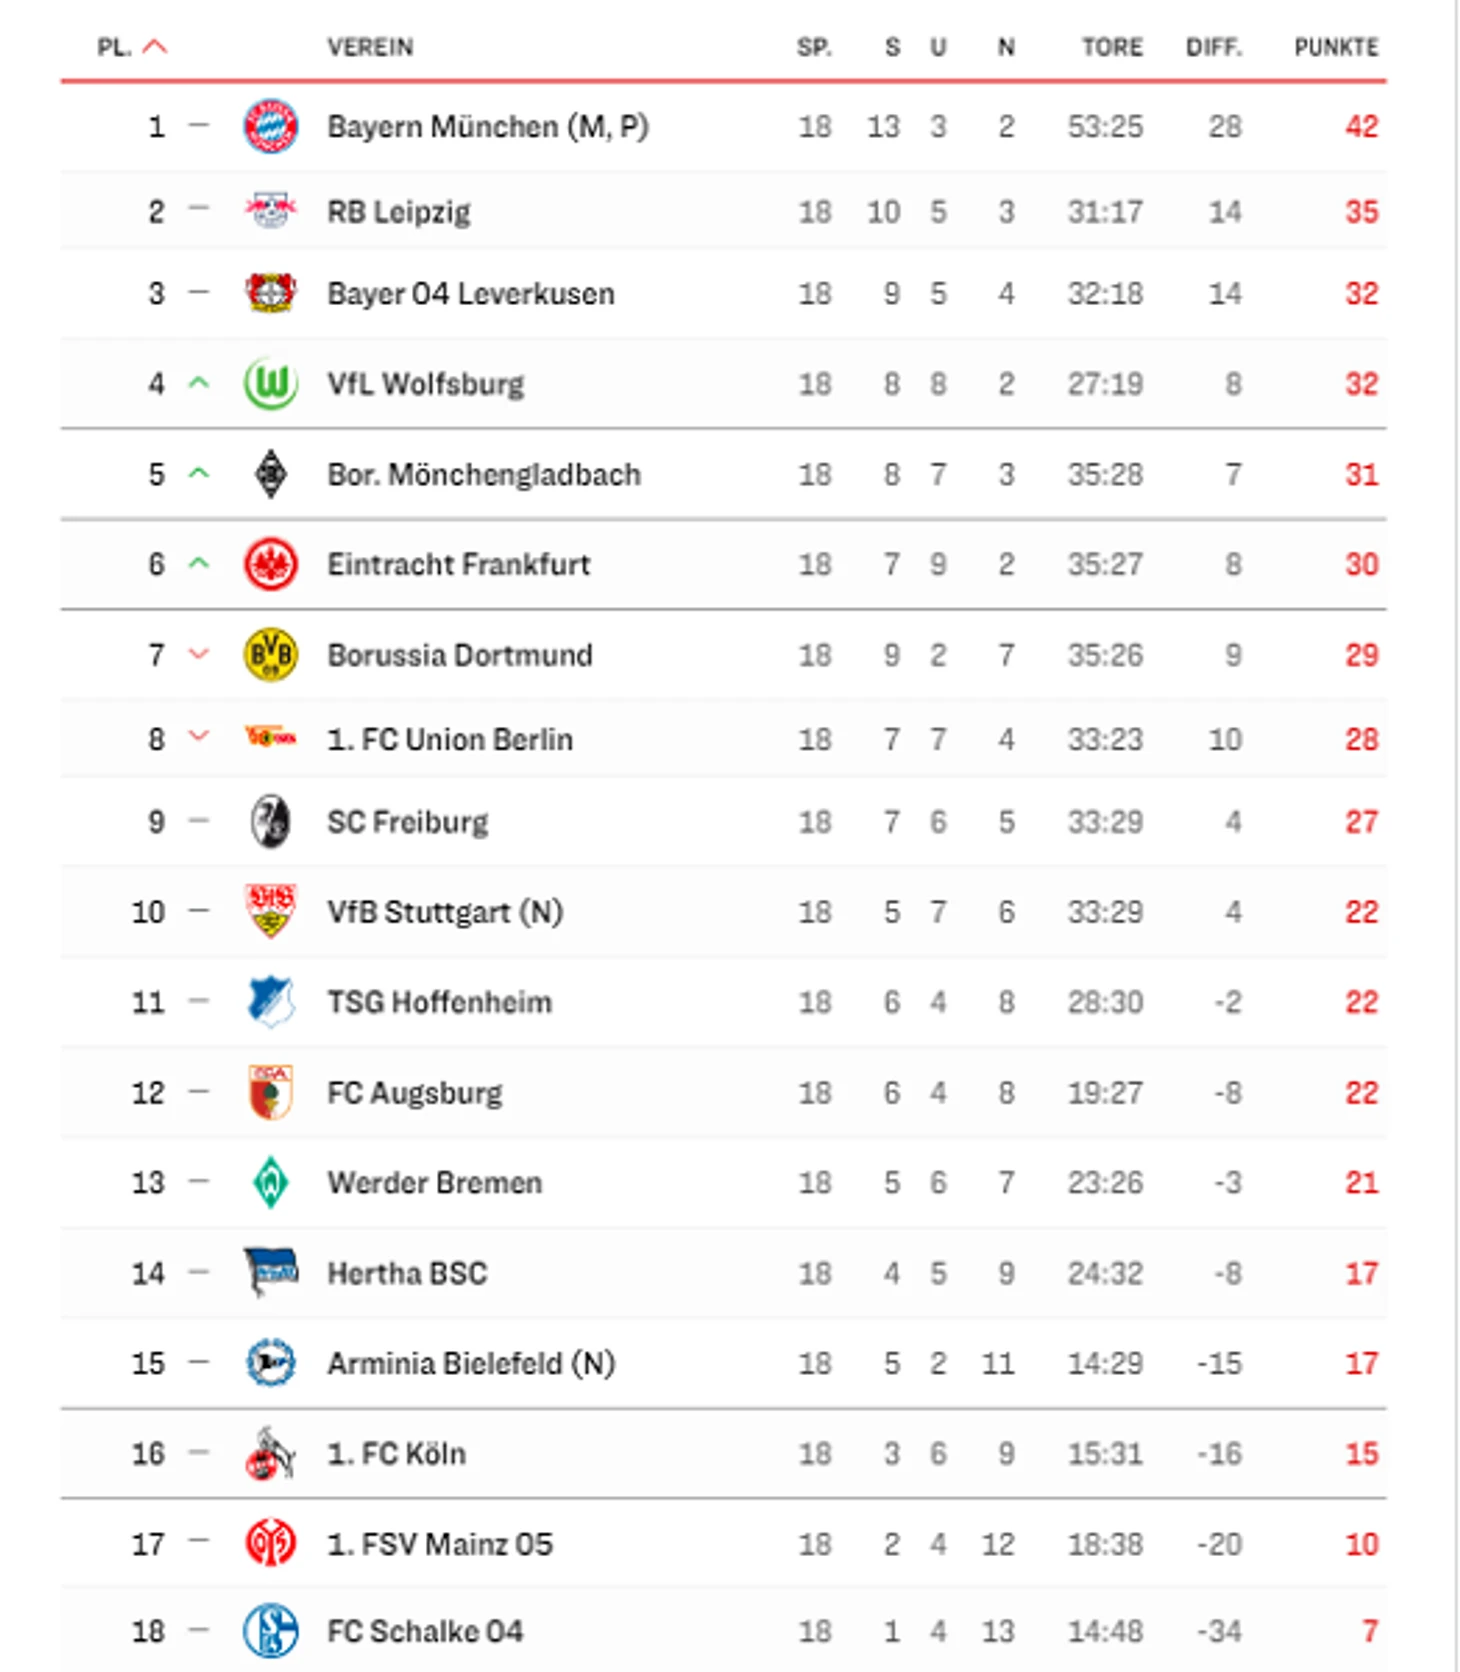
Task: Click the Borussia Dortmund BVB logo
Action: [x=270, y=655]
